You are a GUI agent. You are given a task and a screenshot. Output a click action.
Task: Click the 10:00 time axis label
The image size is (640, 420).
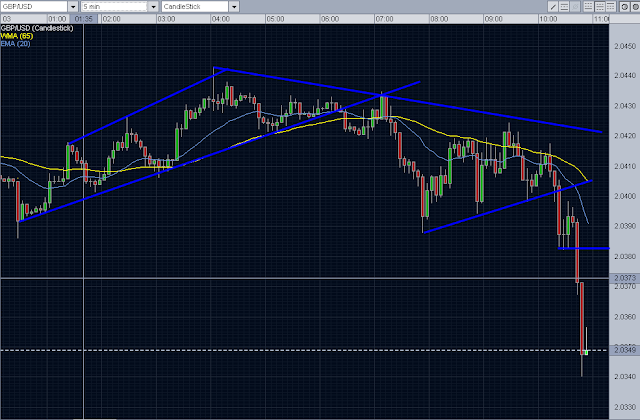click(548, 19)
